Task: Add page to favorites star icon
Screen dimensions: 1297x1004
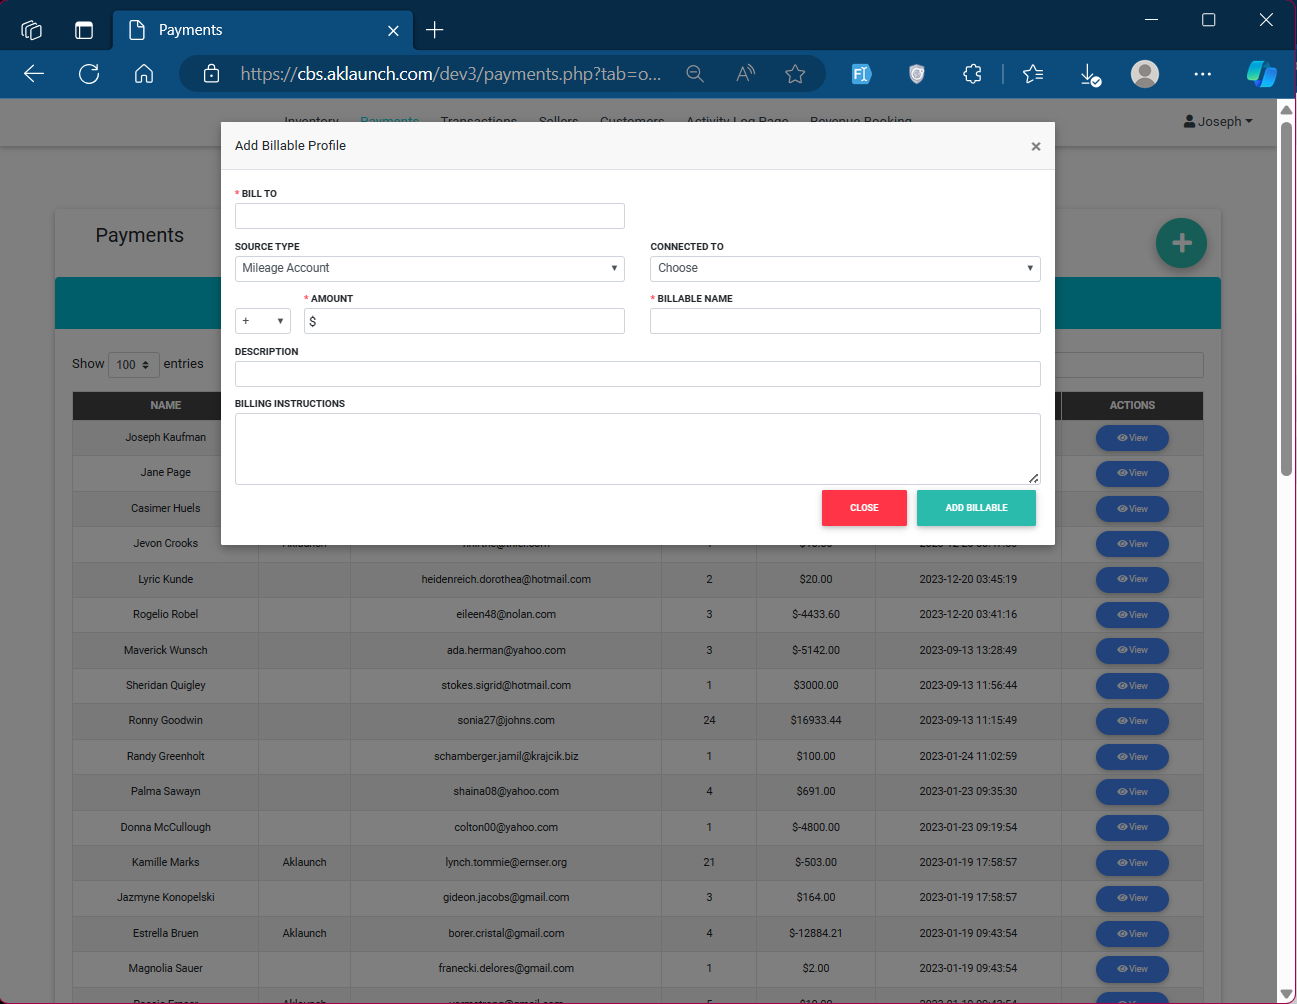Action: pyautogui.click(x=795, y=74)
